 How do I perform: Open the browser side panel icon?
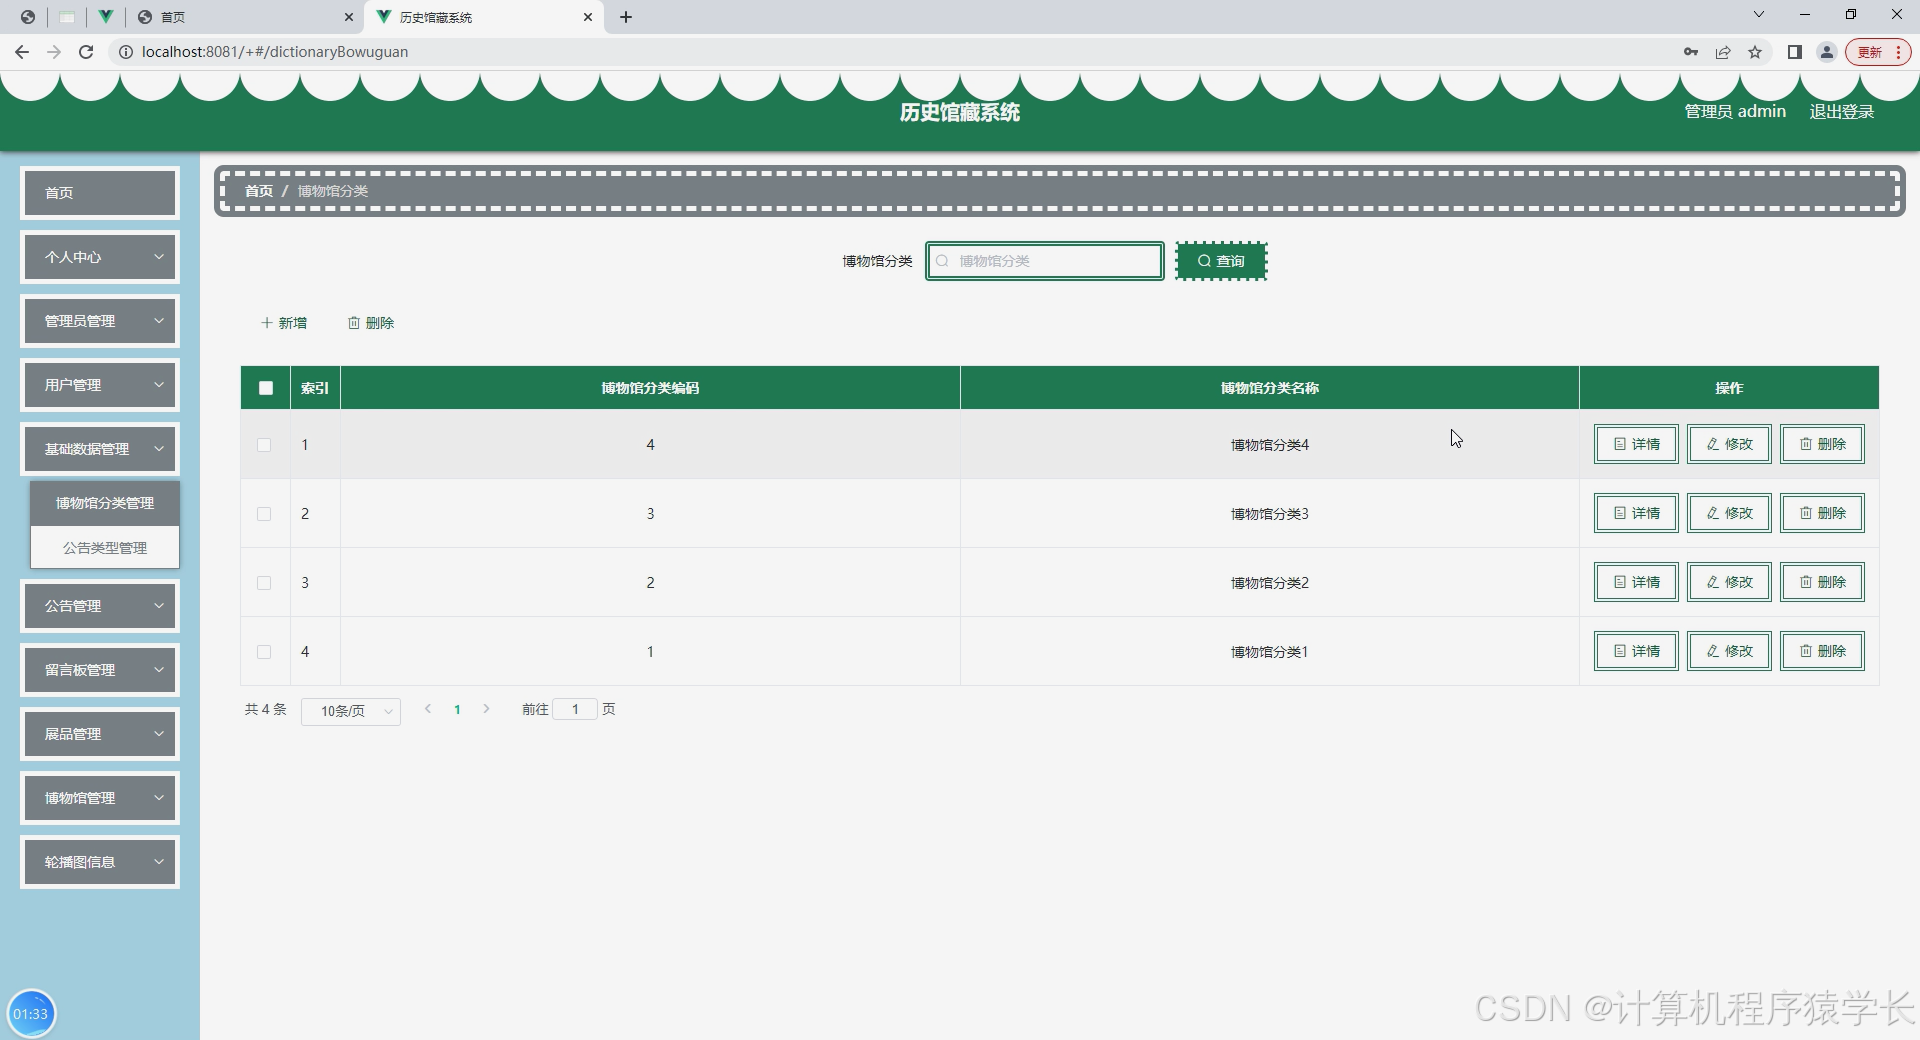(x=1795, y=52)
